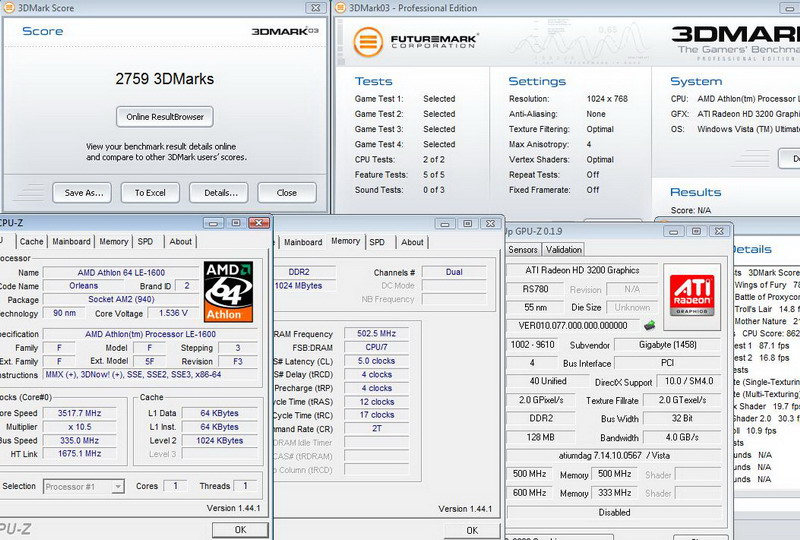Viewport: 800px width, 540px height.
Task: Open the Processor #1 selection dropdown
Action: click(84, 486)
